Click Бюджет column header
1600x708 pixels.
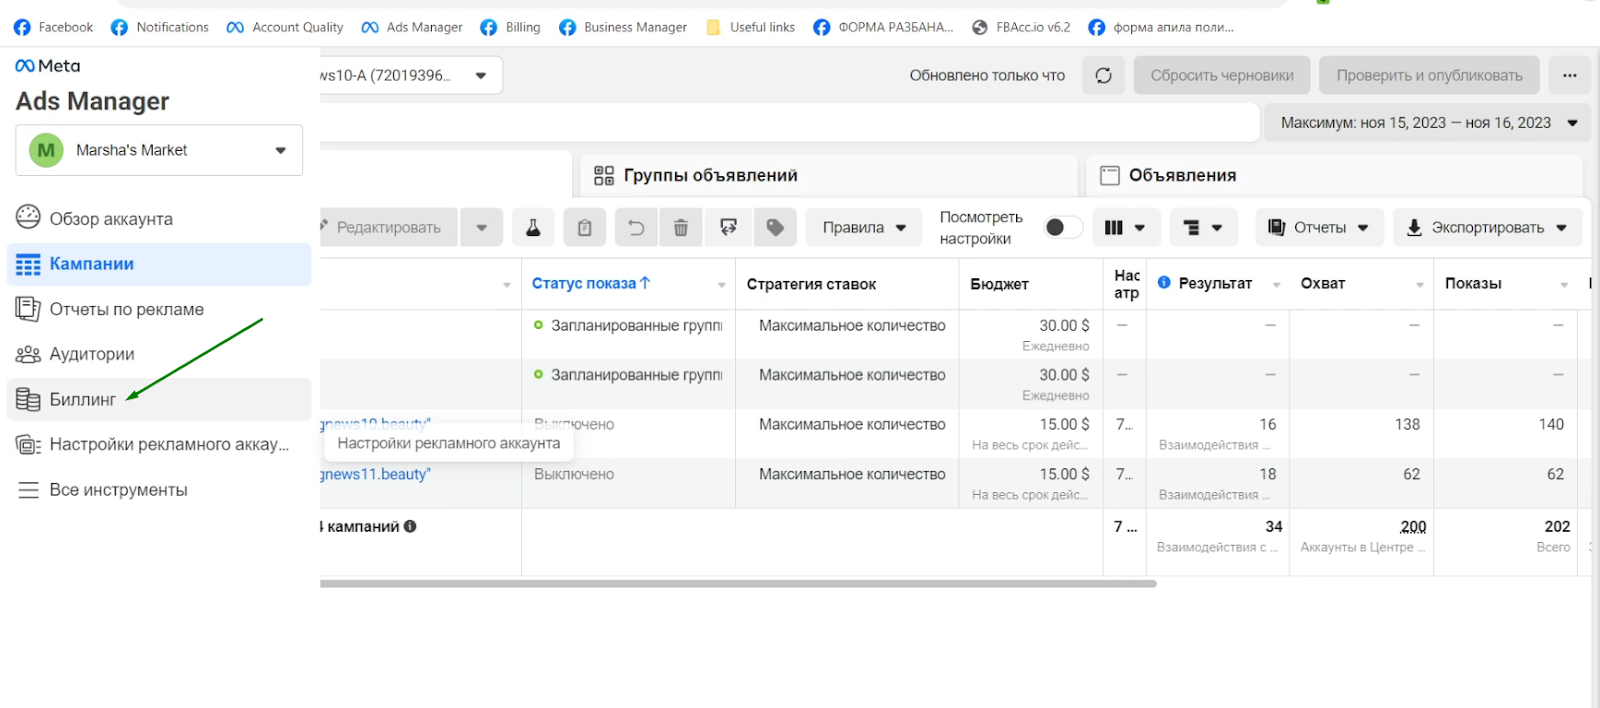click(x=999, y=284)
